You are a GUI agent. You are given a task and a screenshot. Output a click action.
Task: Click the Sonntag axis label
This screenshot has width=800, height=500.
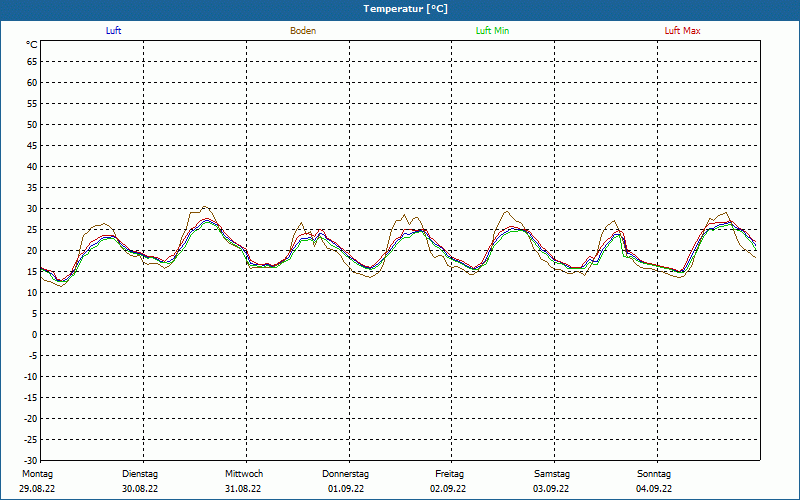pos(654,474)
